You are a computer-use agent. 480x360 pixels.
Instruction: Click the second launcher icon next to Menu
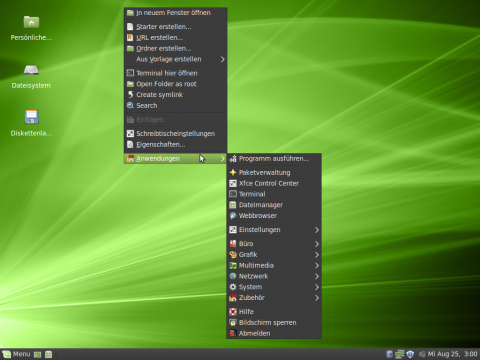pos(49,354)
